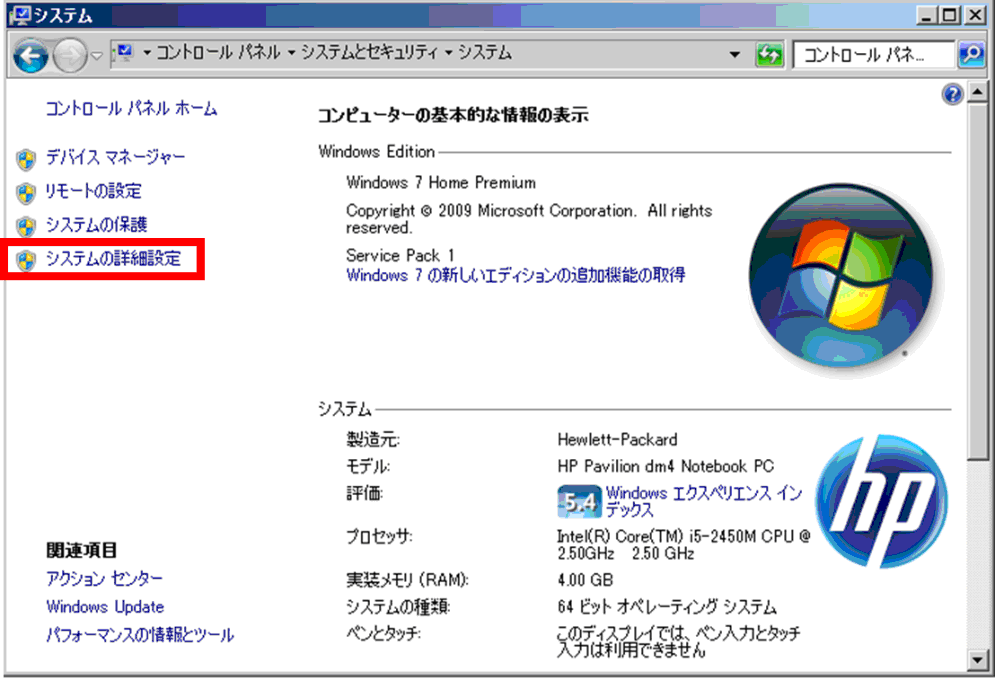Open システムの保護 link
The image size is (995, 680).
(96, 225)
